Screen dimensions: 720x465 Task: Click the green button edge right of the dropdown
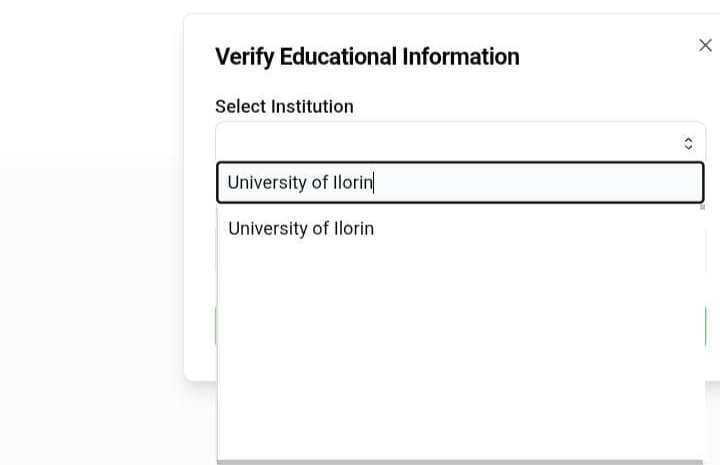click(705, 326)
